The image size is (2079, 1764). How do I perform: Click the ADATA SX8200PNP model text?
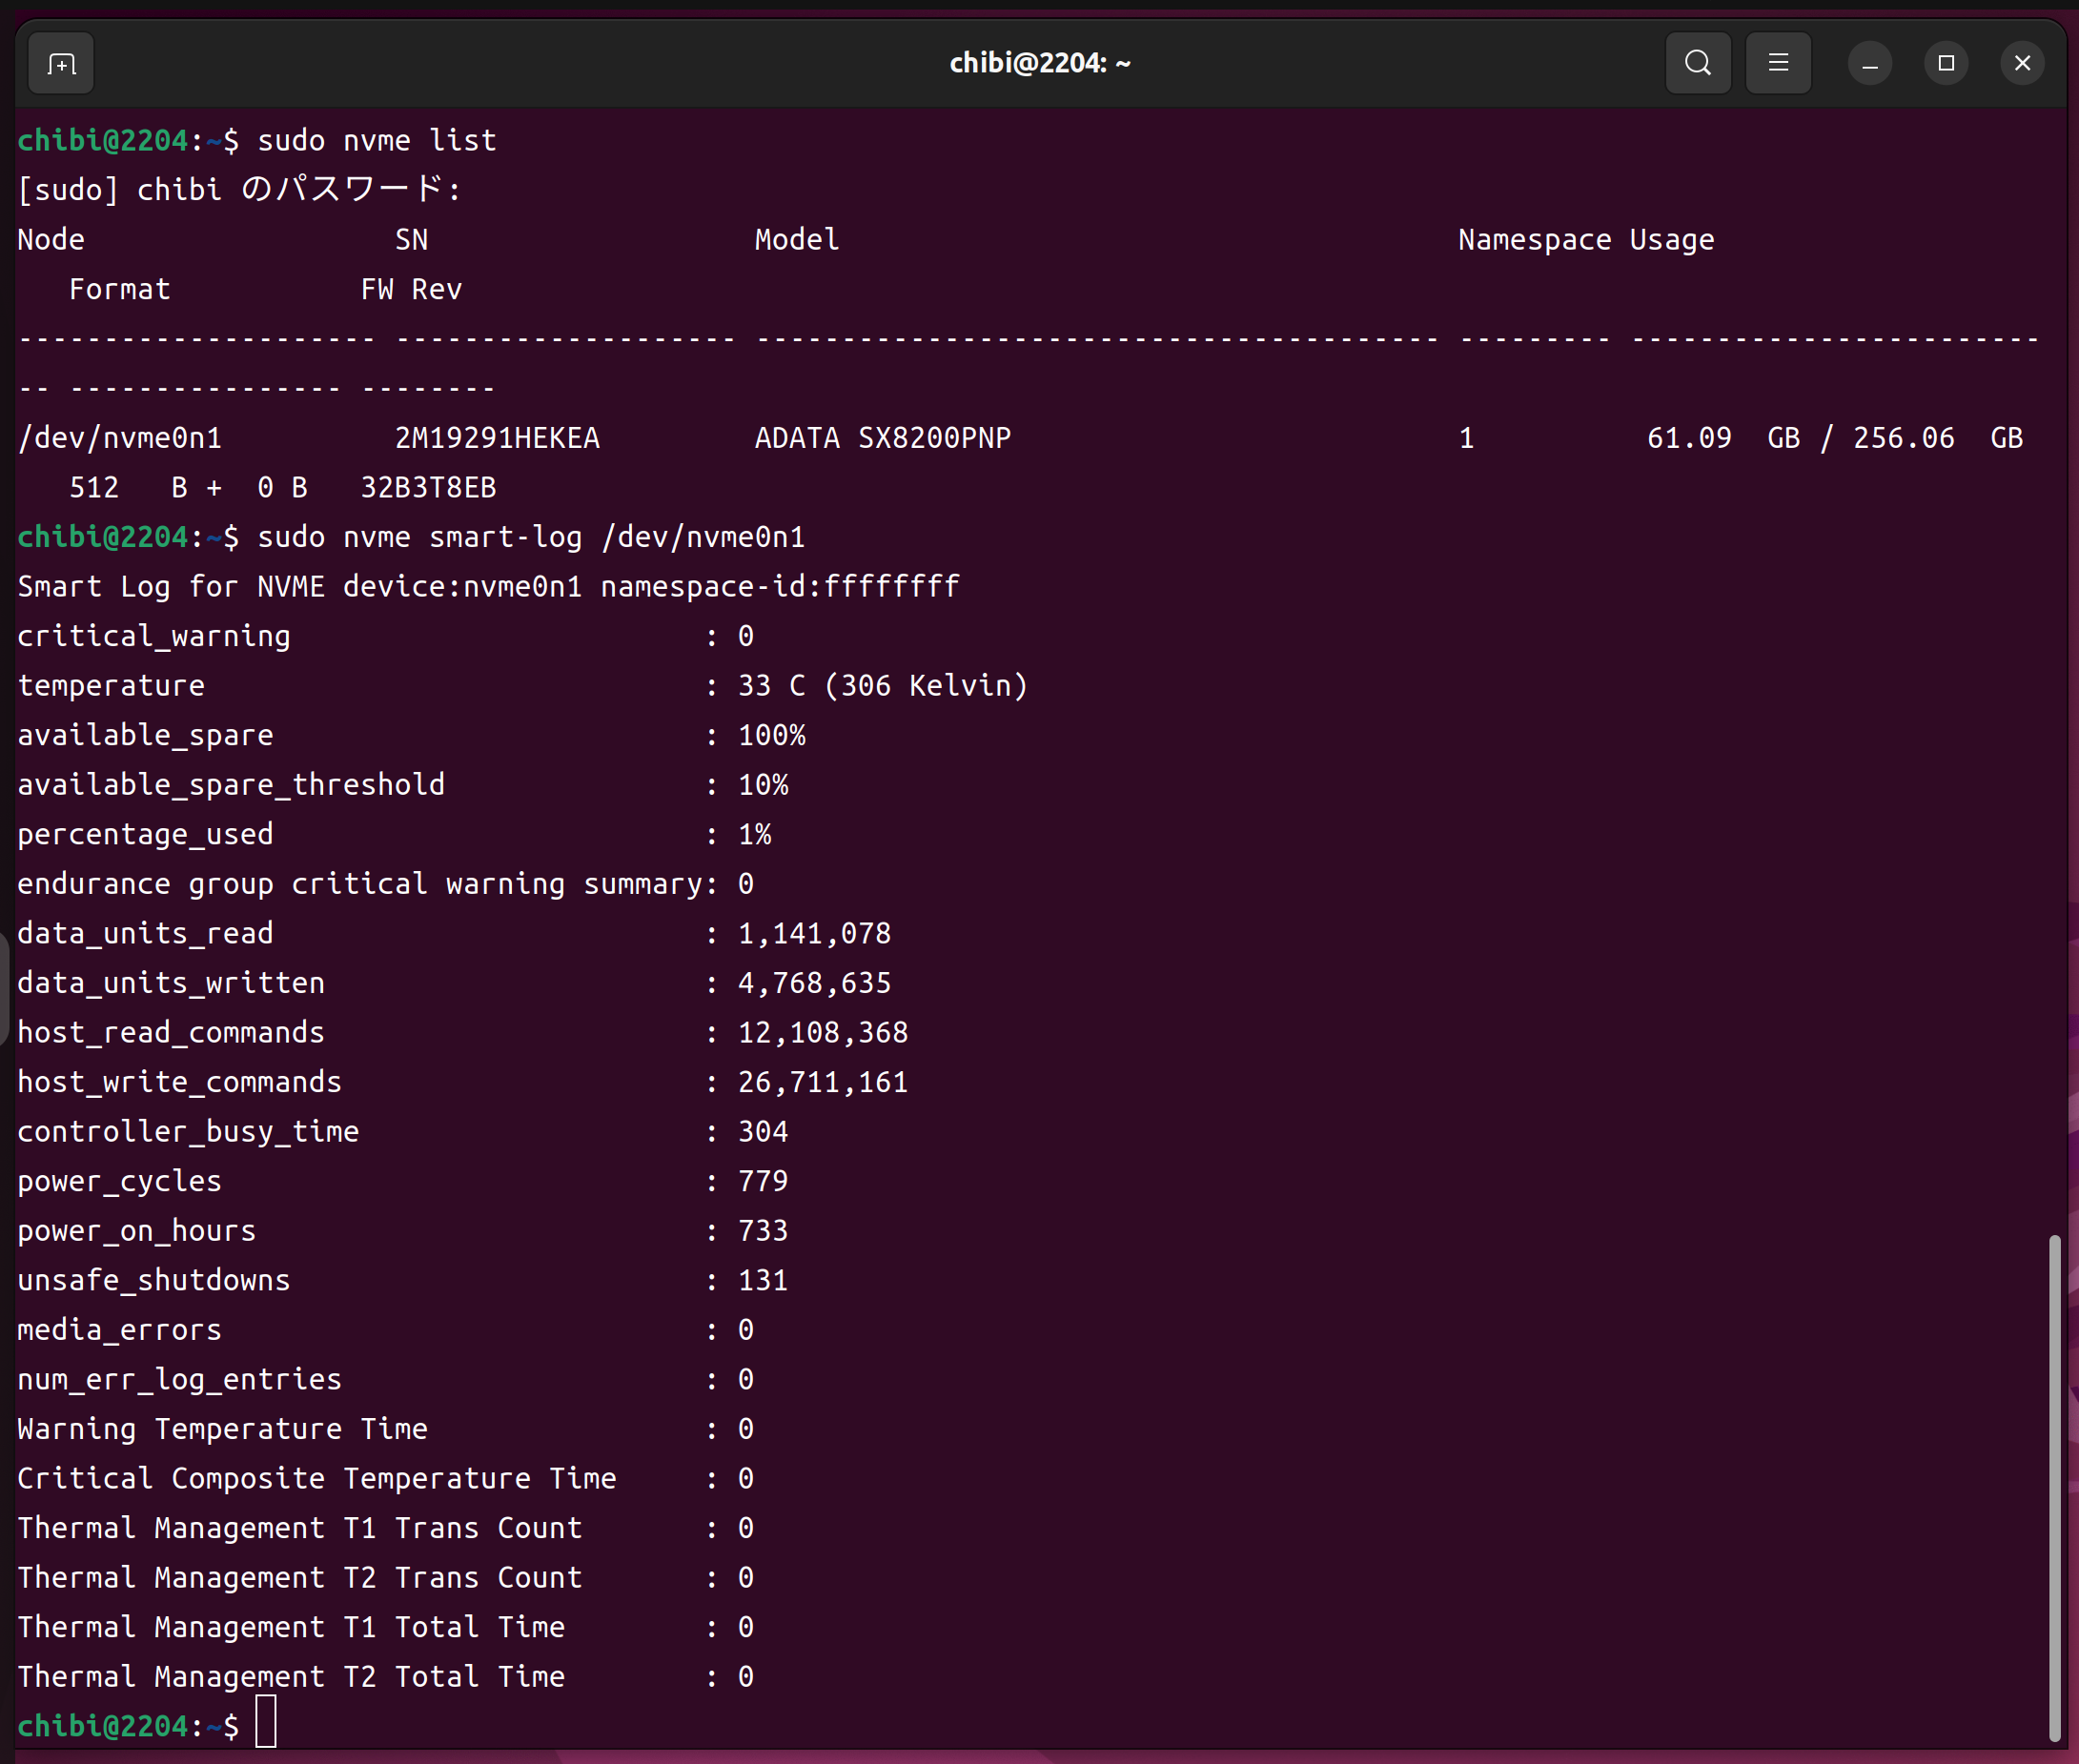click(882, 438)
